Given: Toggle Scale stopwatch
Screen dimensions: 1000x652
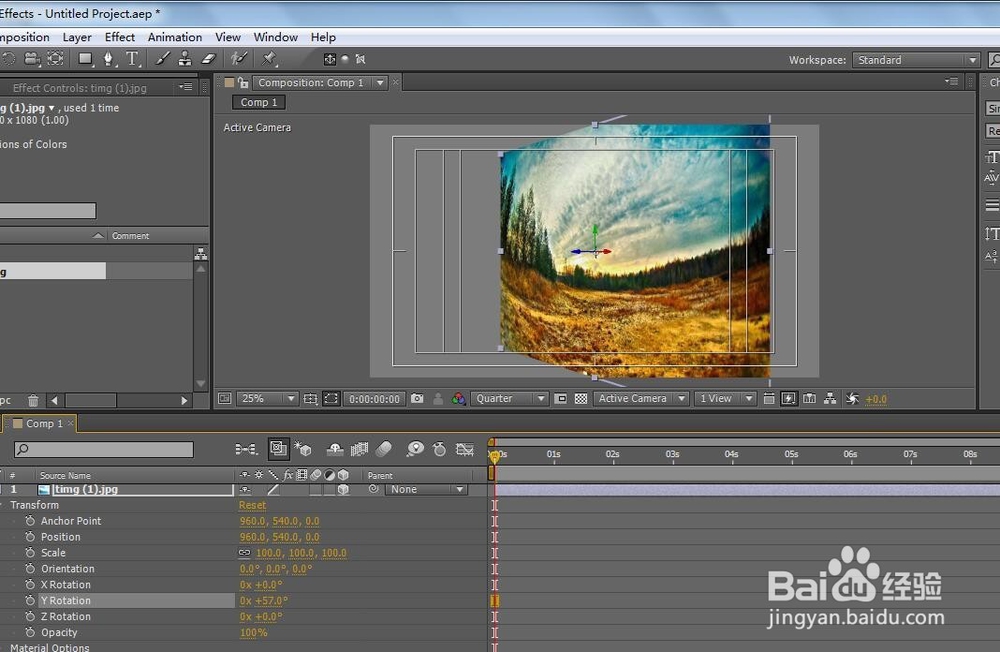Looking at the screenshot, I should coord(30,552).
